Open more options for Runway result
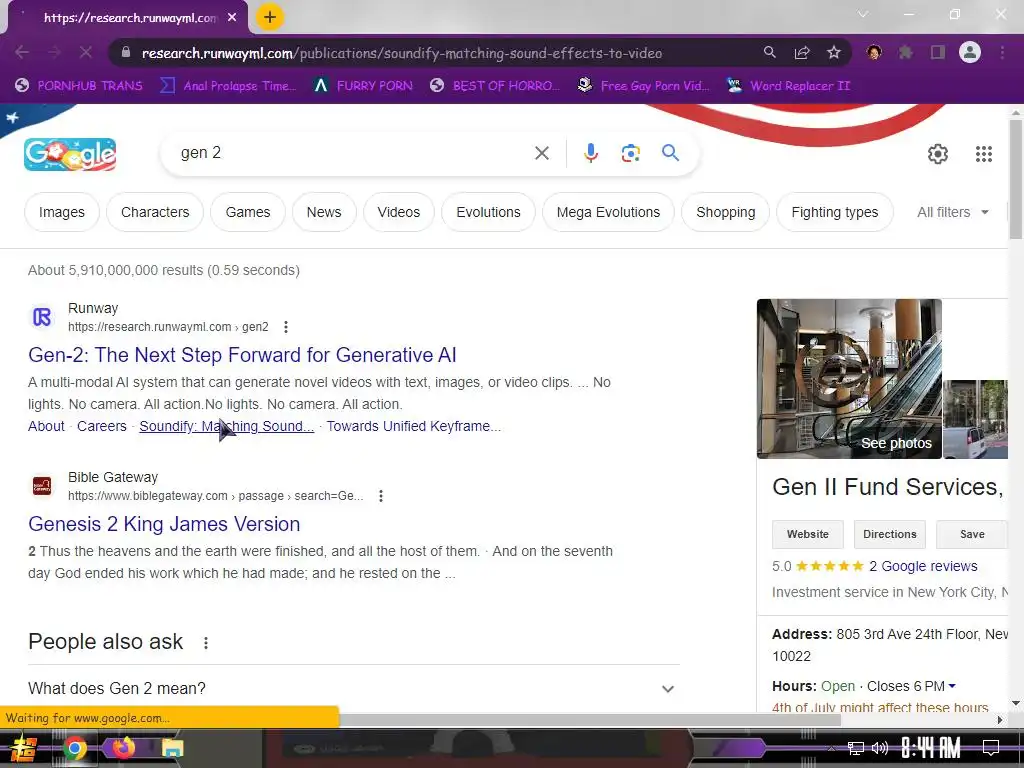Image resolution: width=1024 pixels, height=768 pixels. pos(285,327)
